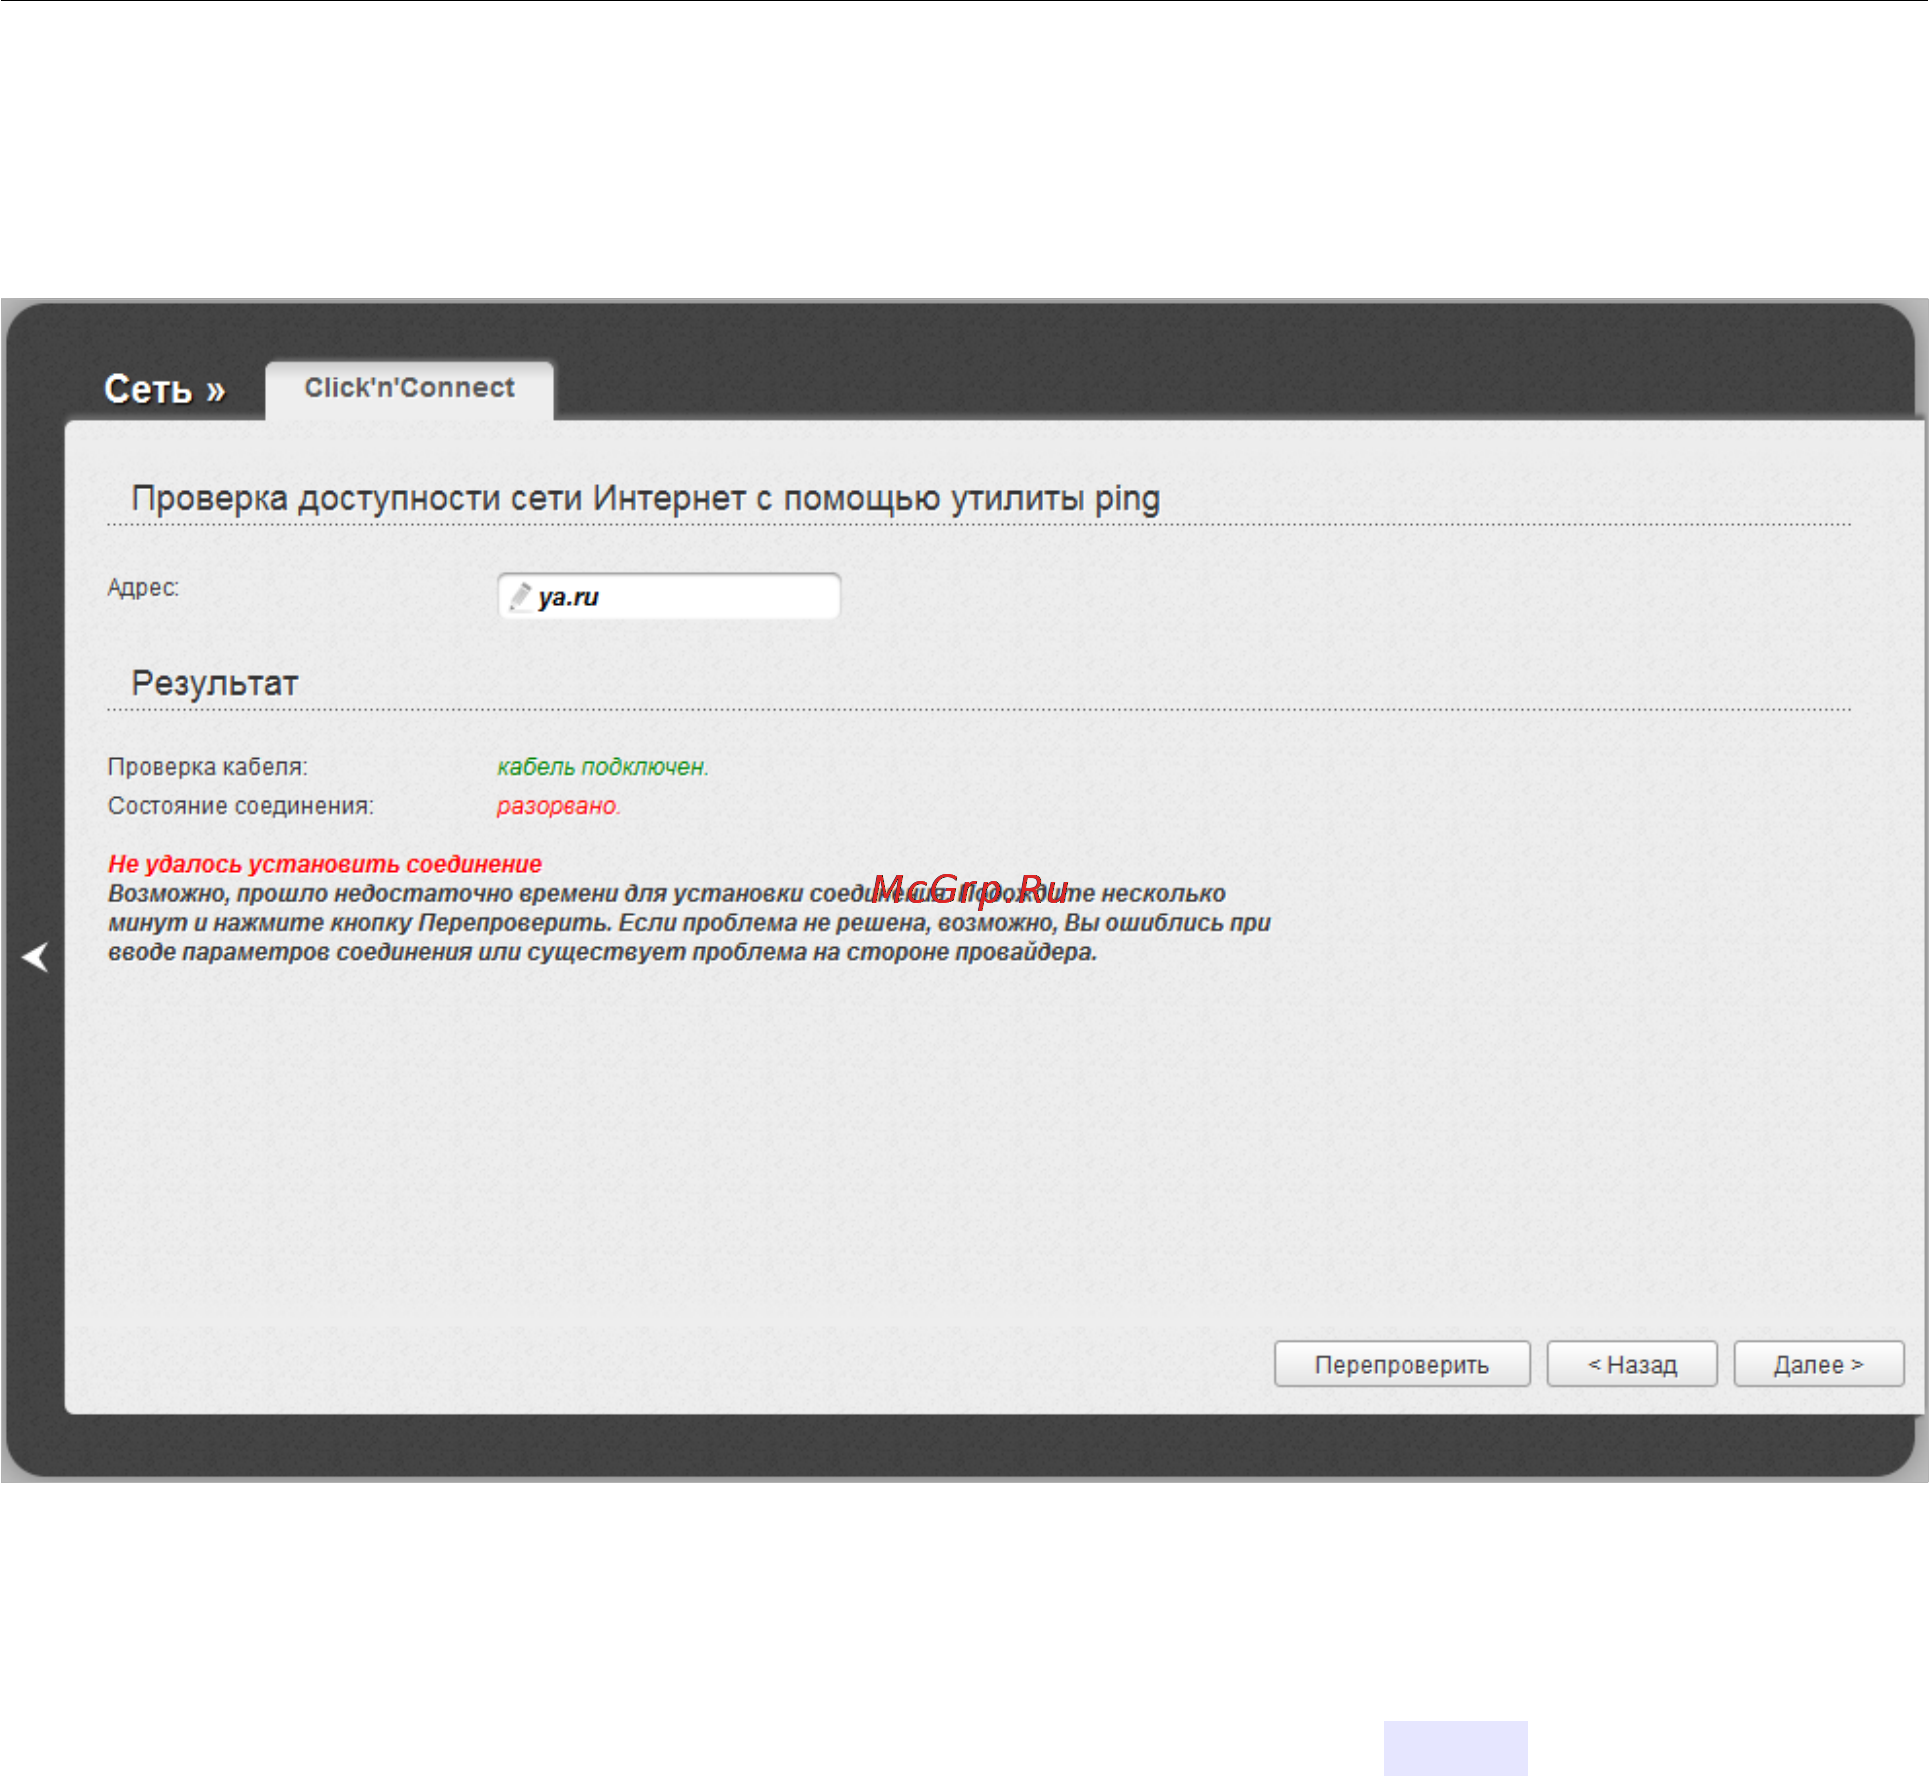This screenshot has width=1929, height=1776.
Task: Click the green кабель подключен status
Action: (x=603, y=767)
